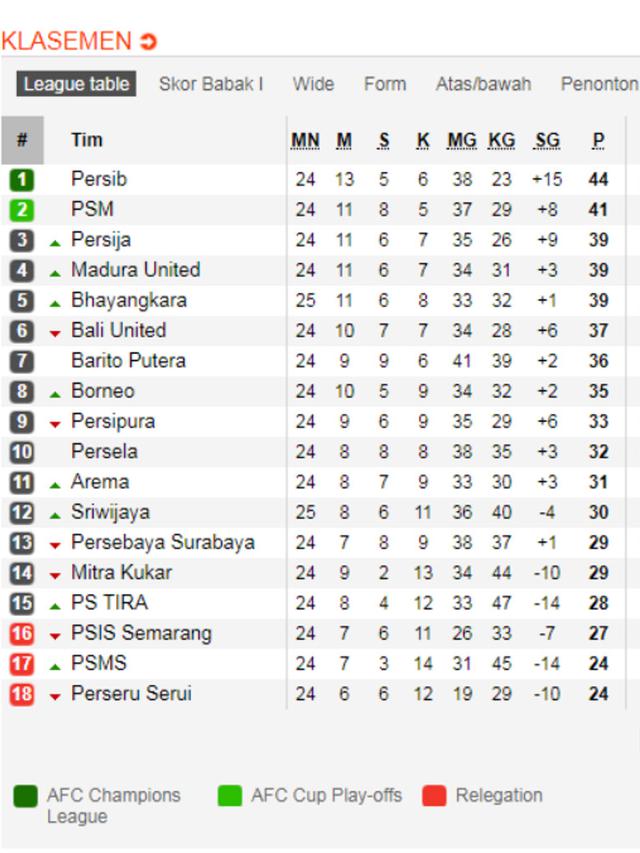Open the Persib team link
The image size is (640, 853).
(99, 179)
